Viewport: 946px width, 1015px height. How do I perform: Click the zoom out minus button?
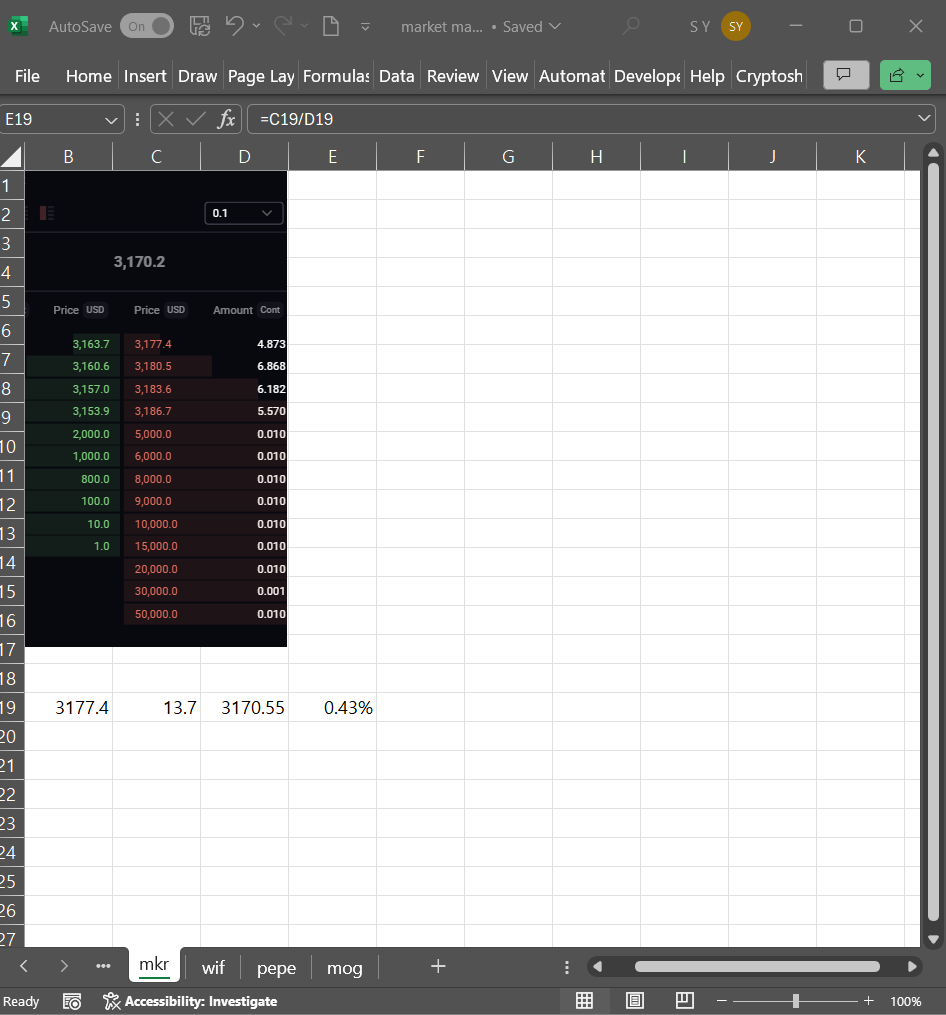721,1001
